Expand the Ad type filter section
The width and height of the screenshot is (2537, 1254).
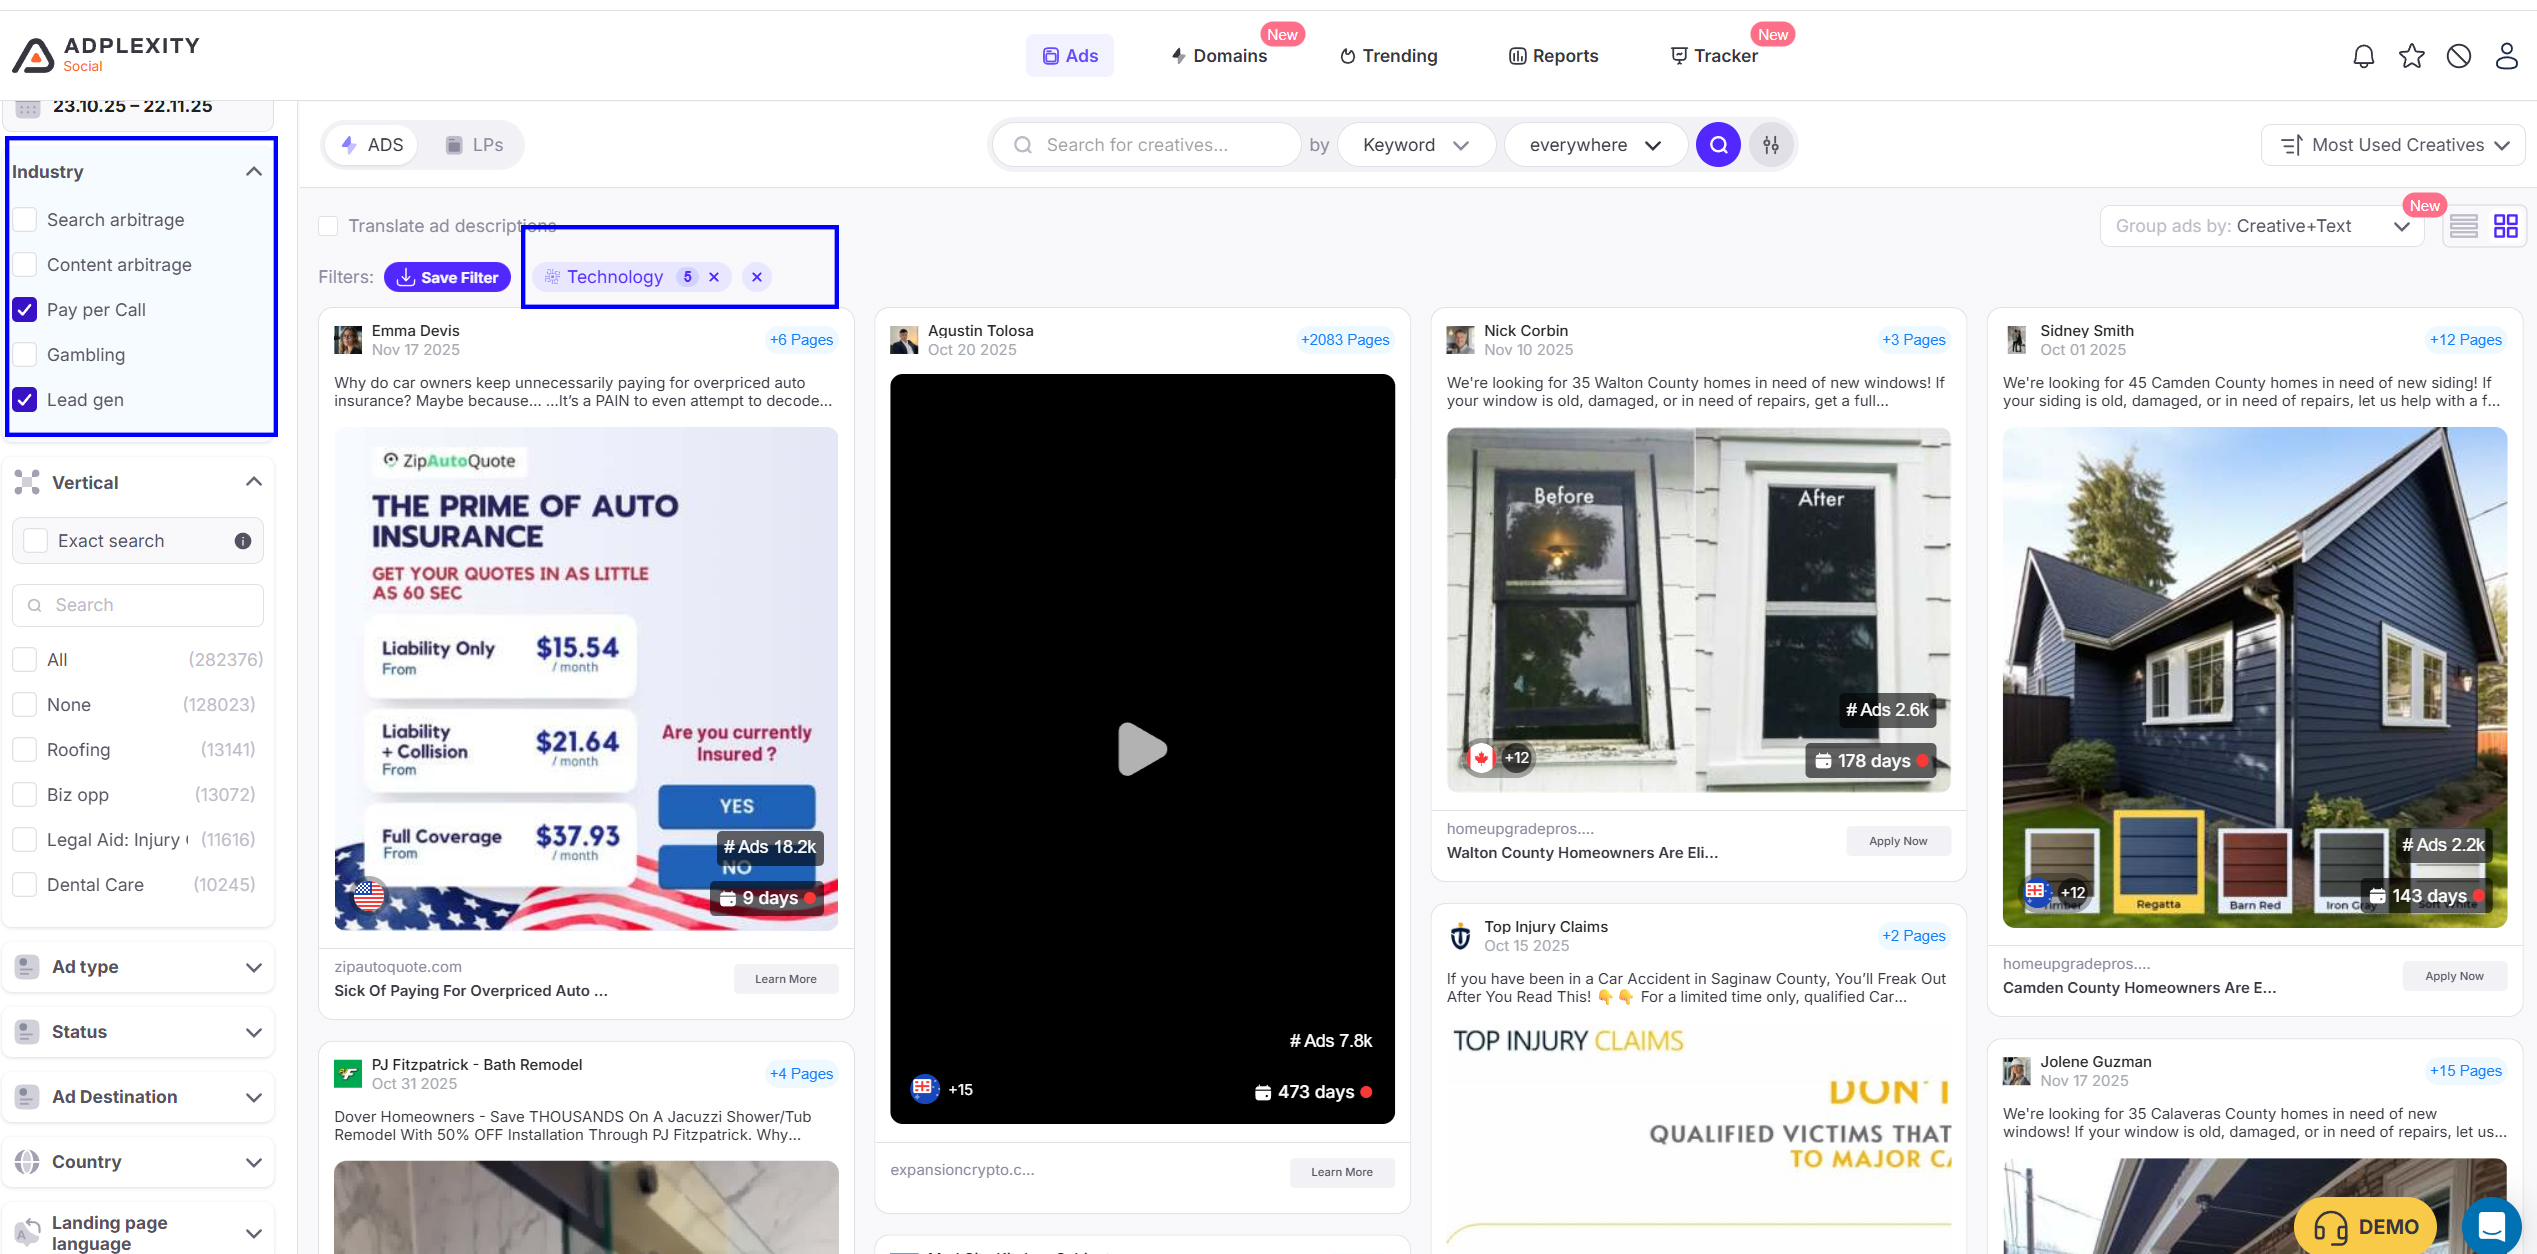138,967
